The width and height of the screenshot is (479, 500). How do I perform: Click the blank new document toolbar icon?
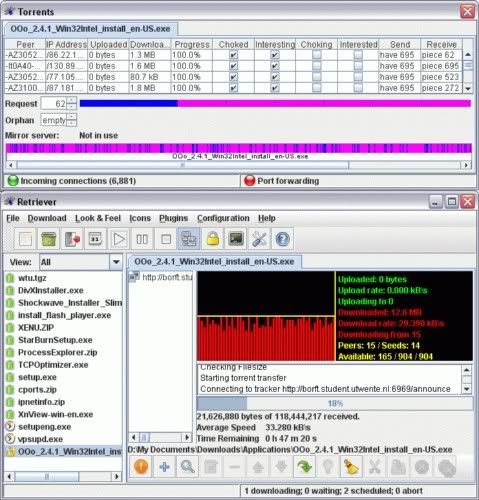click(x=25, y=239)
